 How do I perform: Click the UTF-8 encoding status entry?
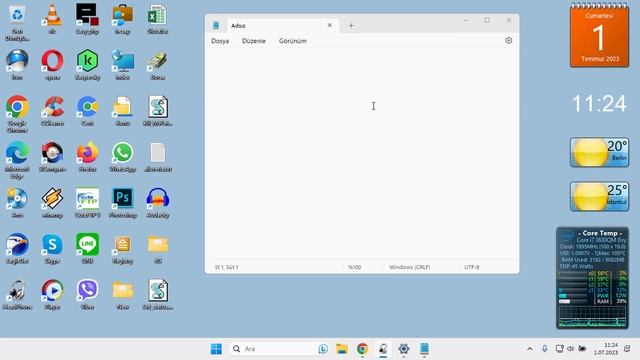tap(471, 267)
